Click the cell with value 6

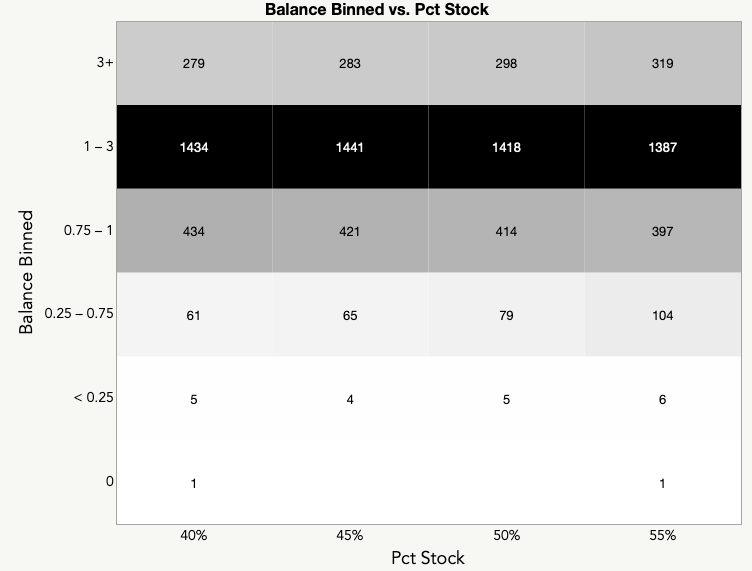[x=662, y=399]
